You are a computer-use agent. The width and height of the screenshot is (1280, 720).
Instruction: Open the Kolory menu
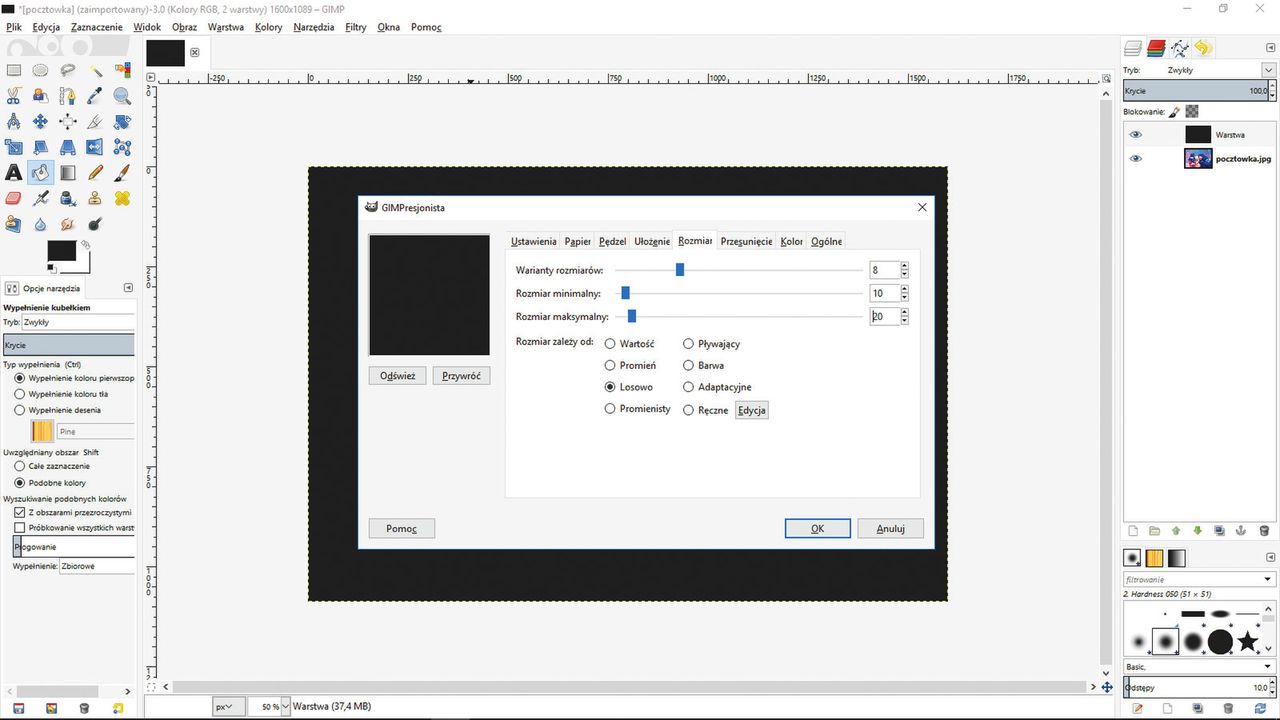click(268, 27)
